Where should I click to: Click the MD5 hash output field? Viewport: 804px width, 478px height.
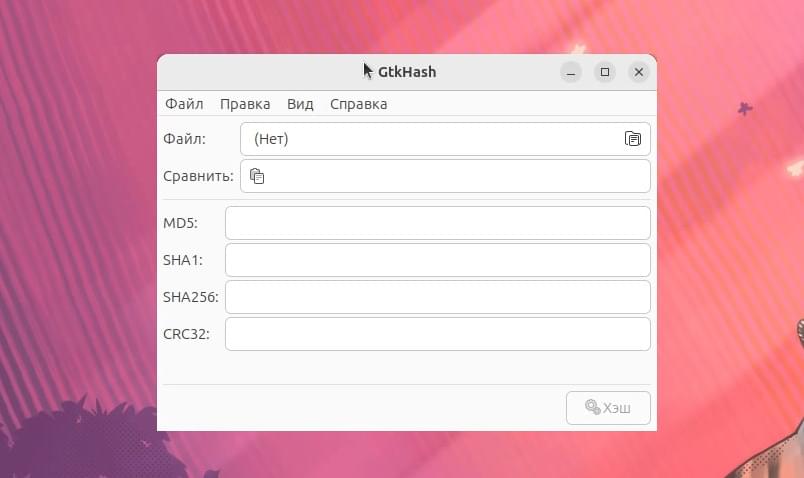(x=438, y=223)
